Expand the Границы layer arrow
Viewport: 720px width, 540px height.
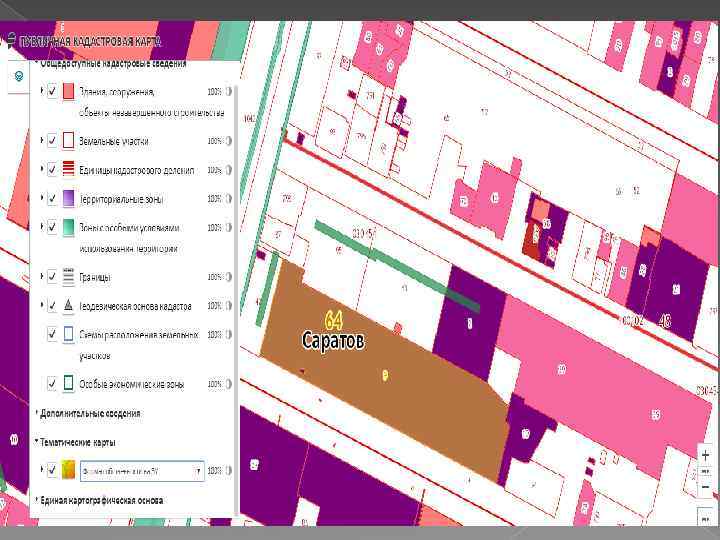click(42, 276)
